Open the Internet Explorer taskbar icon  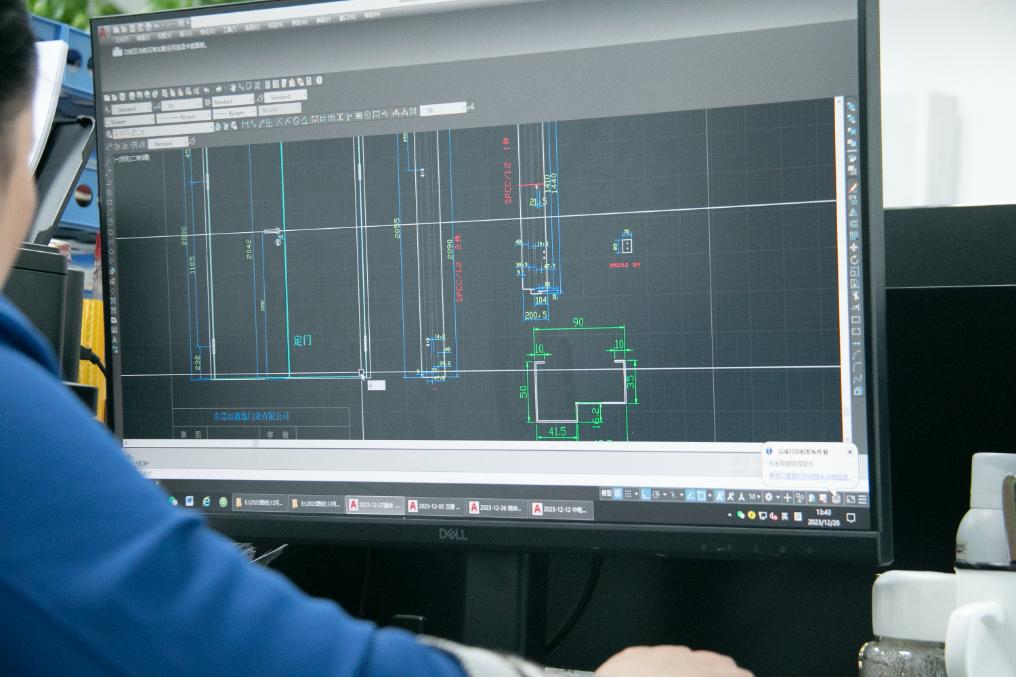(206, 501)
